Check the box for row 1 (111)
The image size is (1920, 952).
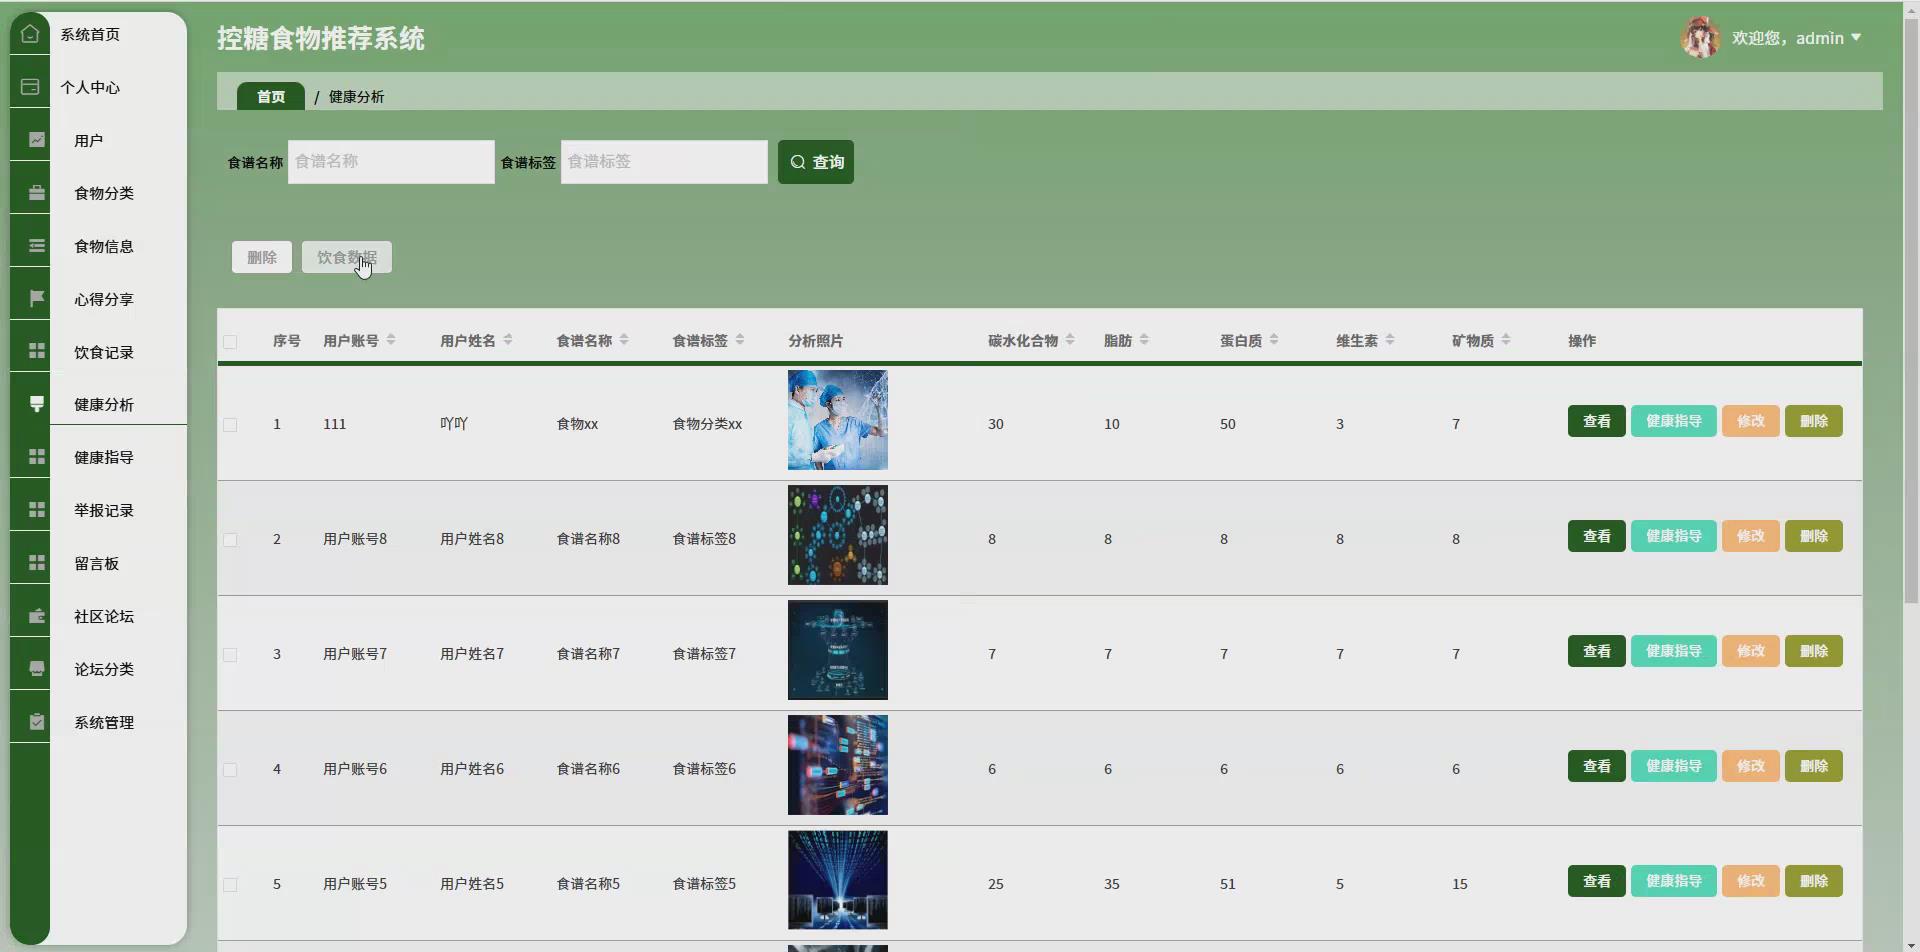[230, 425]
